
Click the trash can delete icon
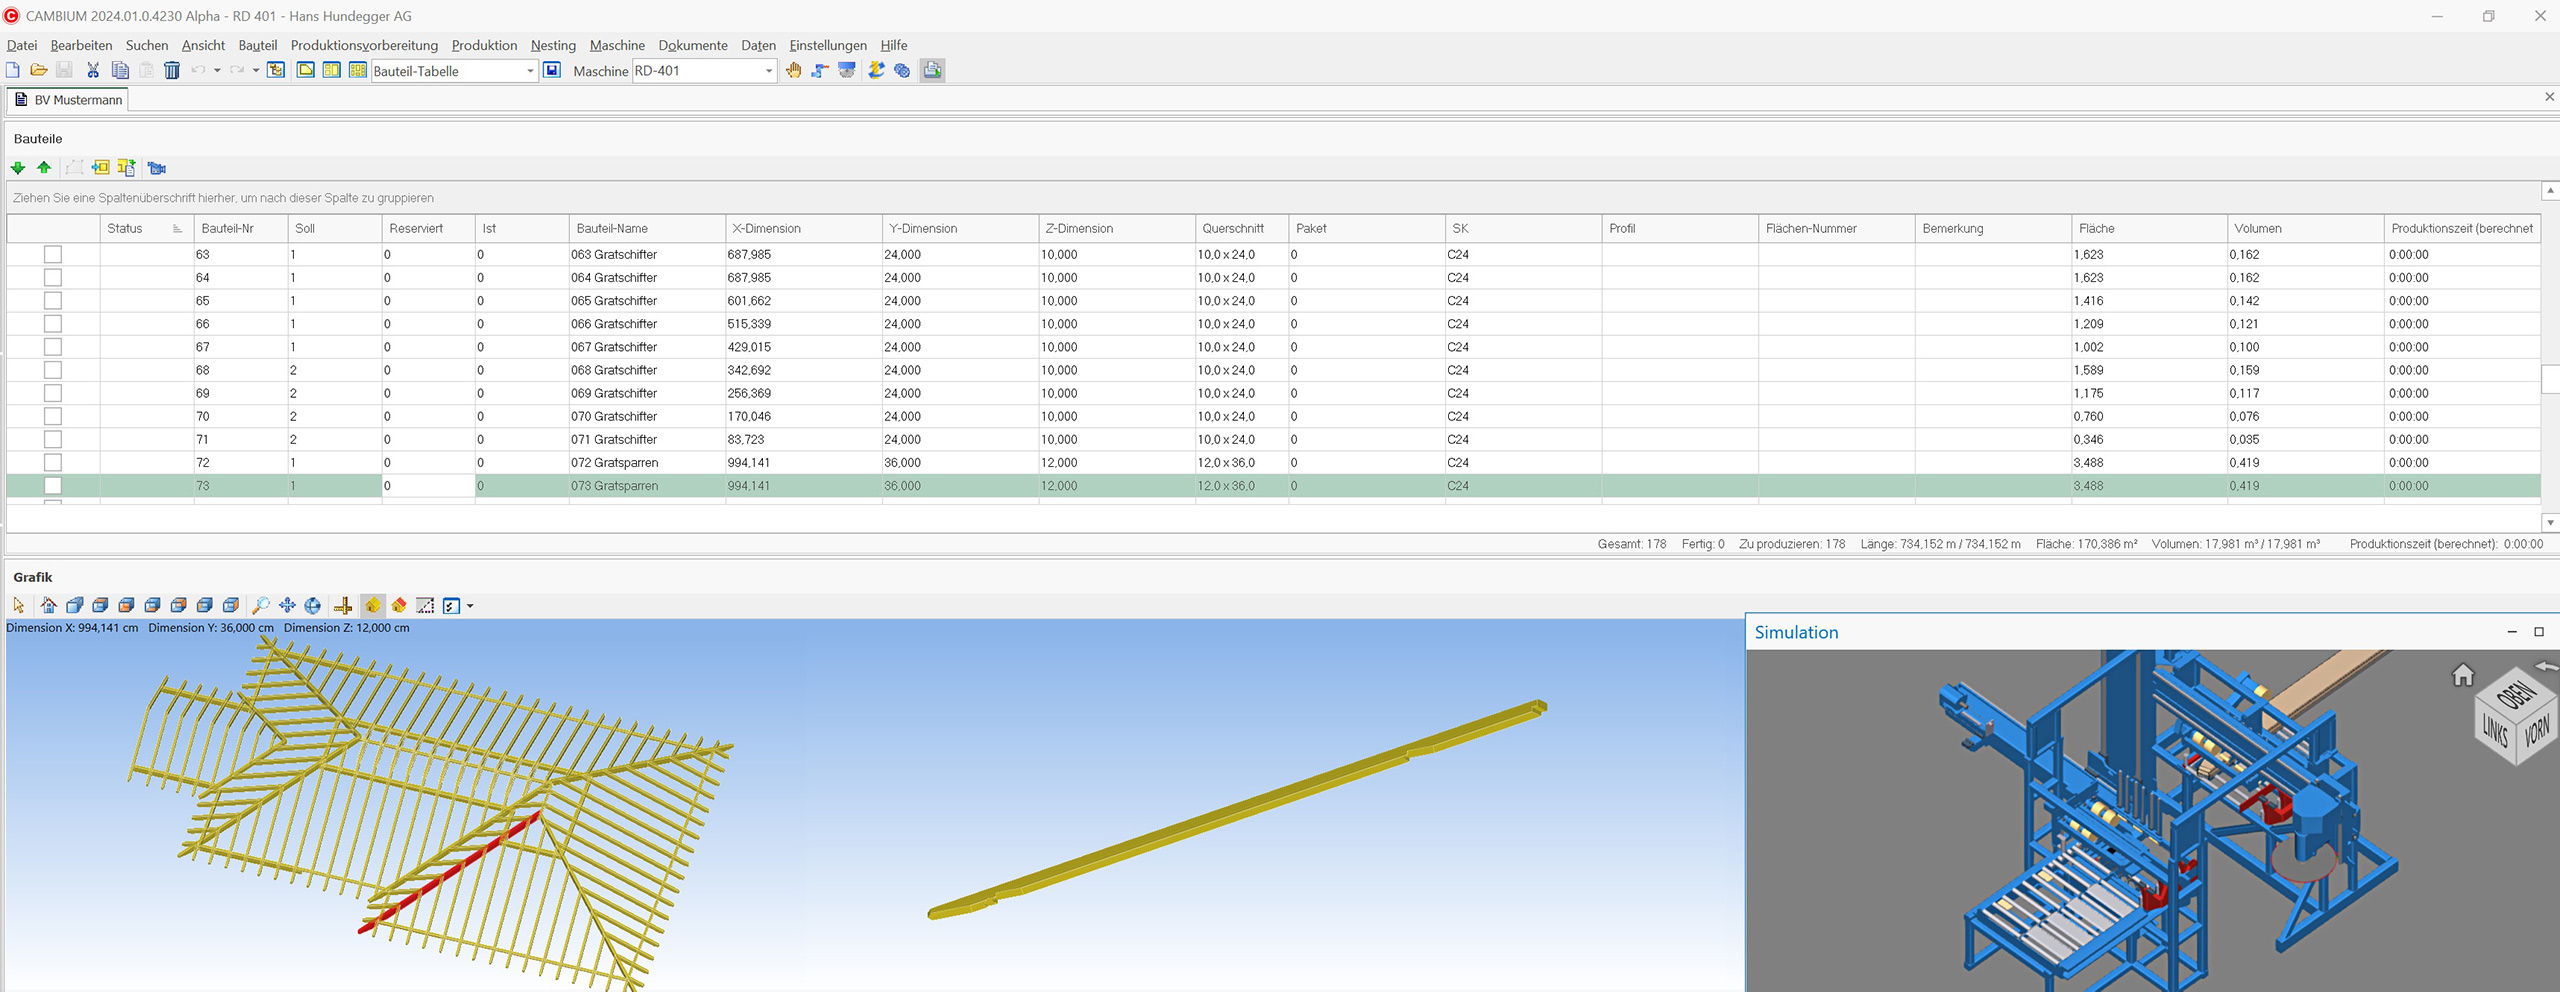tap(172, 70)
